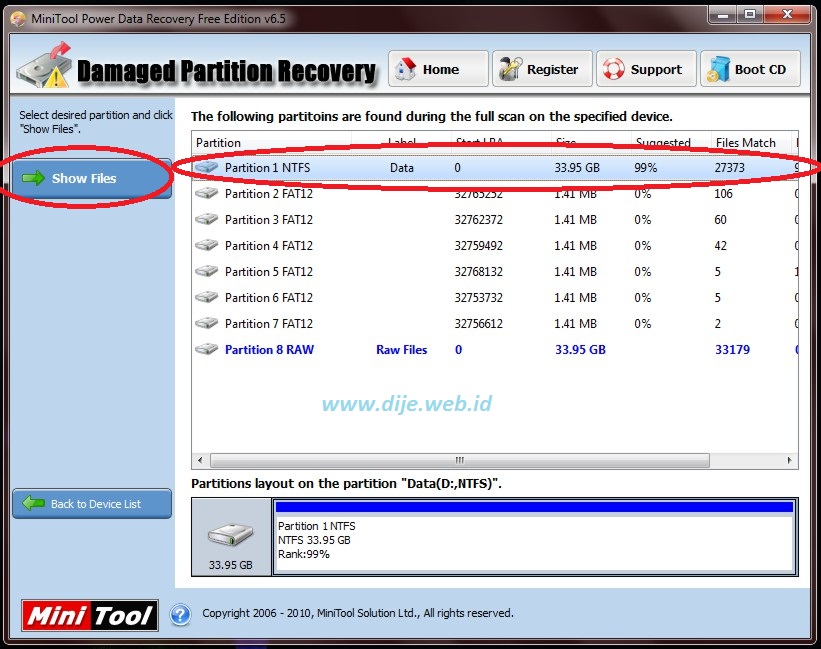The image size is (821, 649).
Task: Select 'Partition 6 FAT12' row text
Action: point(269,297)
